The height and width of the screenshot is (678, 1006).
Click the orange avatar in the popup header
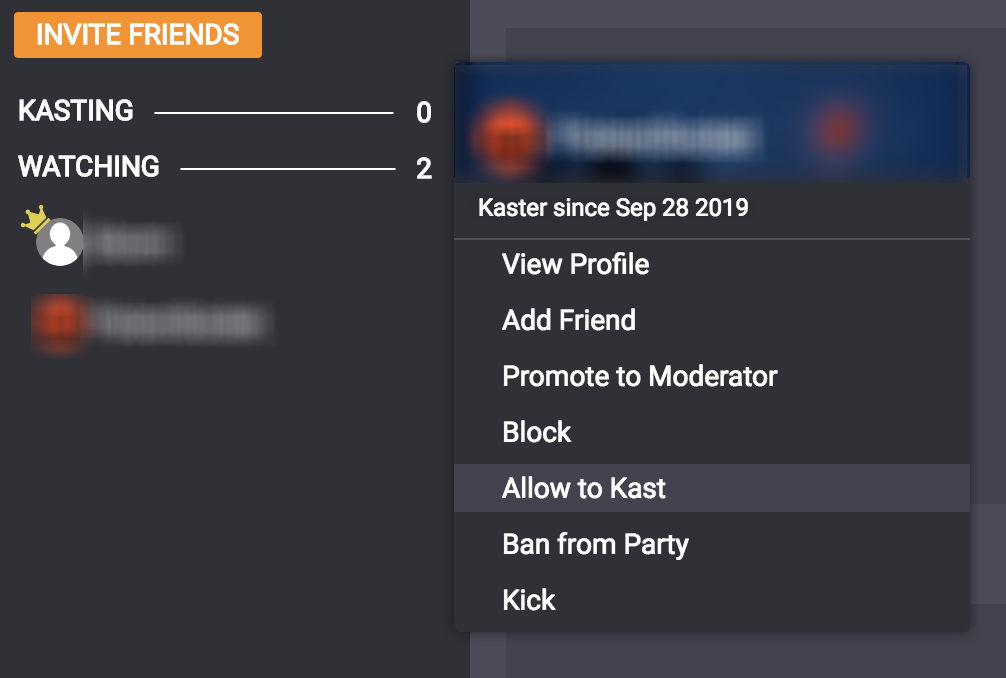pyautogui.click(x=507, y=133)
